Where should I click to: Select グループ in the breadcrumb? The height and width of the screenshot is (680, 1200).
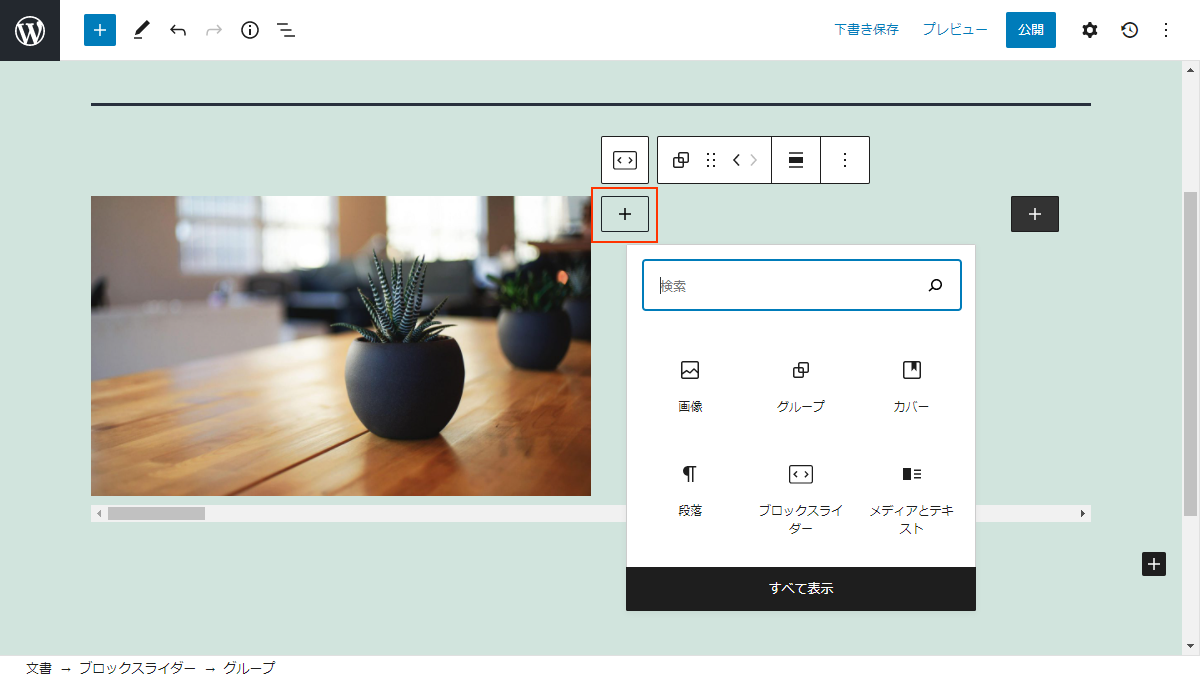click(249, 668)
